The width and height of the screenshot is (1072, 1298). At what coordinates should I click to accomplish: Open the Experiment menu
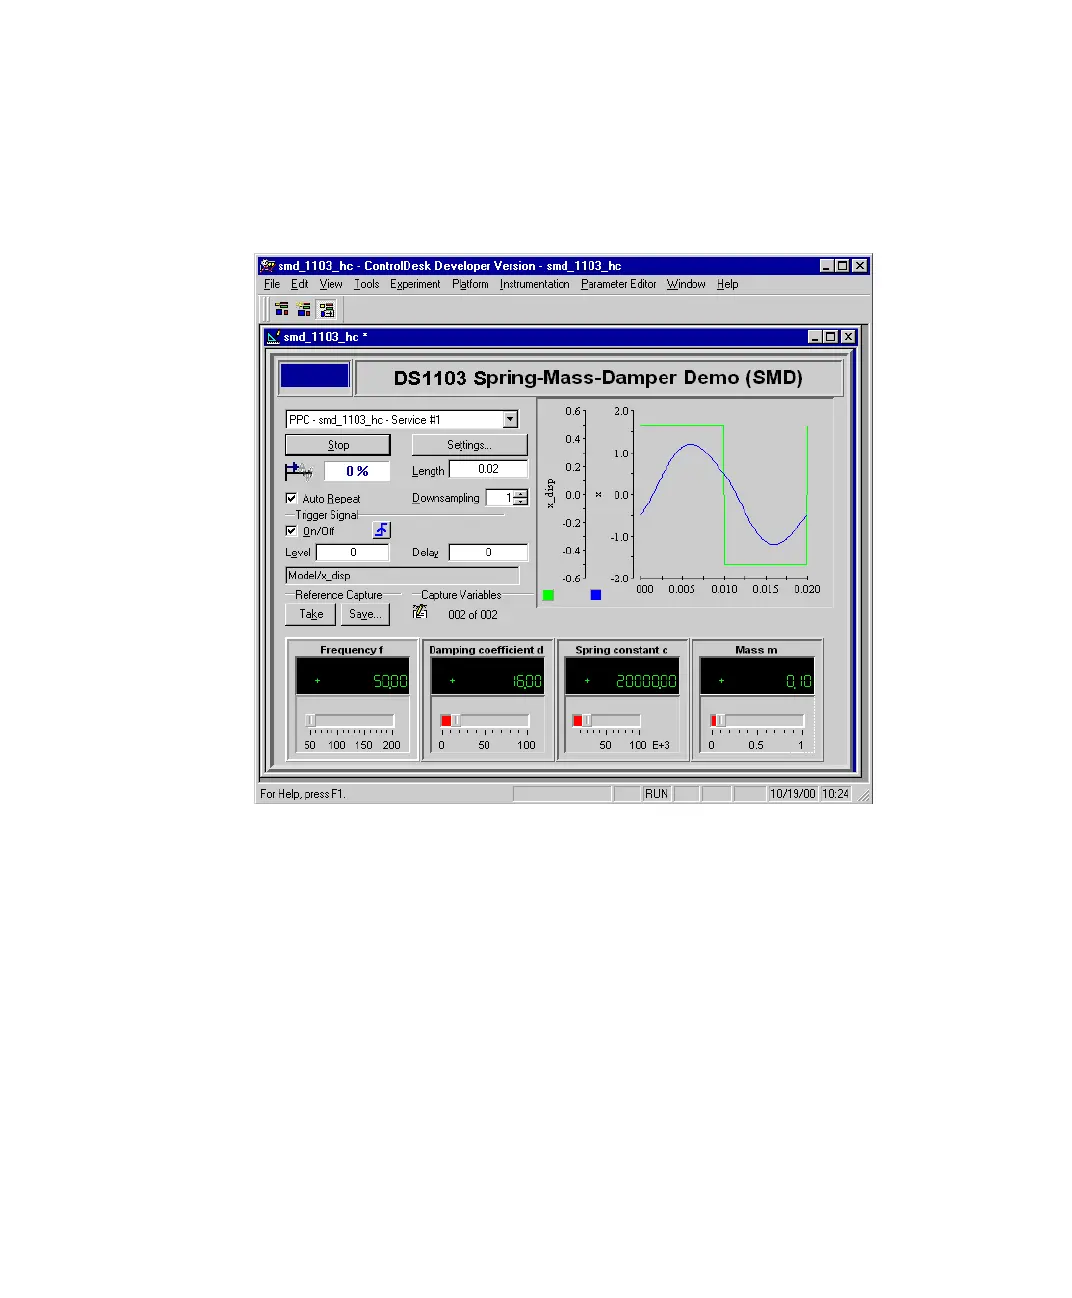pyautogui.click(x=415, y=284)
